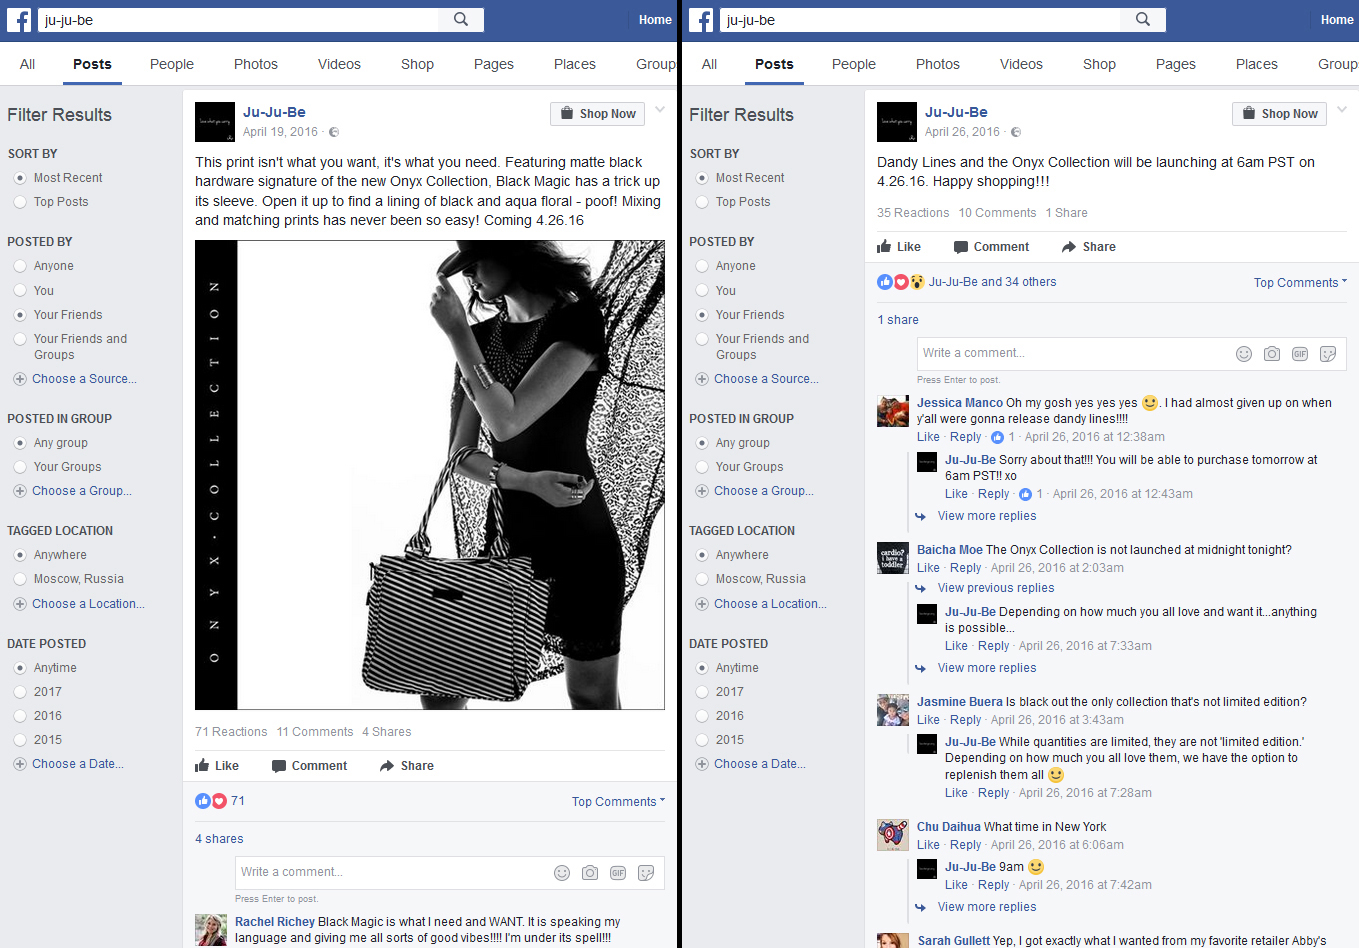Click Shop Now on April 26 post

click(x=1279, y=114)
